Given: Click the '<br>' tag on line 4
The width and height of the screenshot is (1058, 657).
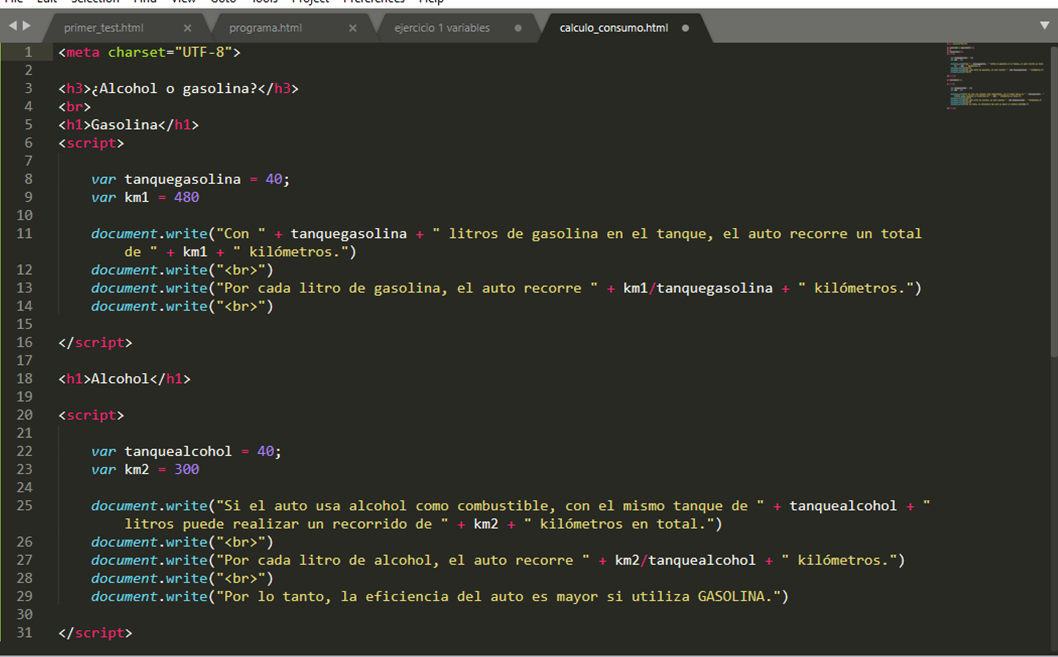Looking at the screenshot, I should pyautogui.click(x=74, y=107).
